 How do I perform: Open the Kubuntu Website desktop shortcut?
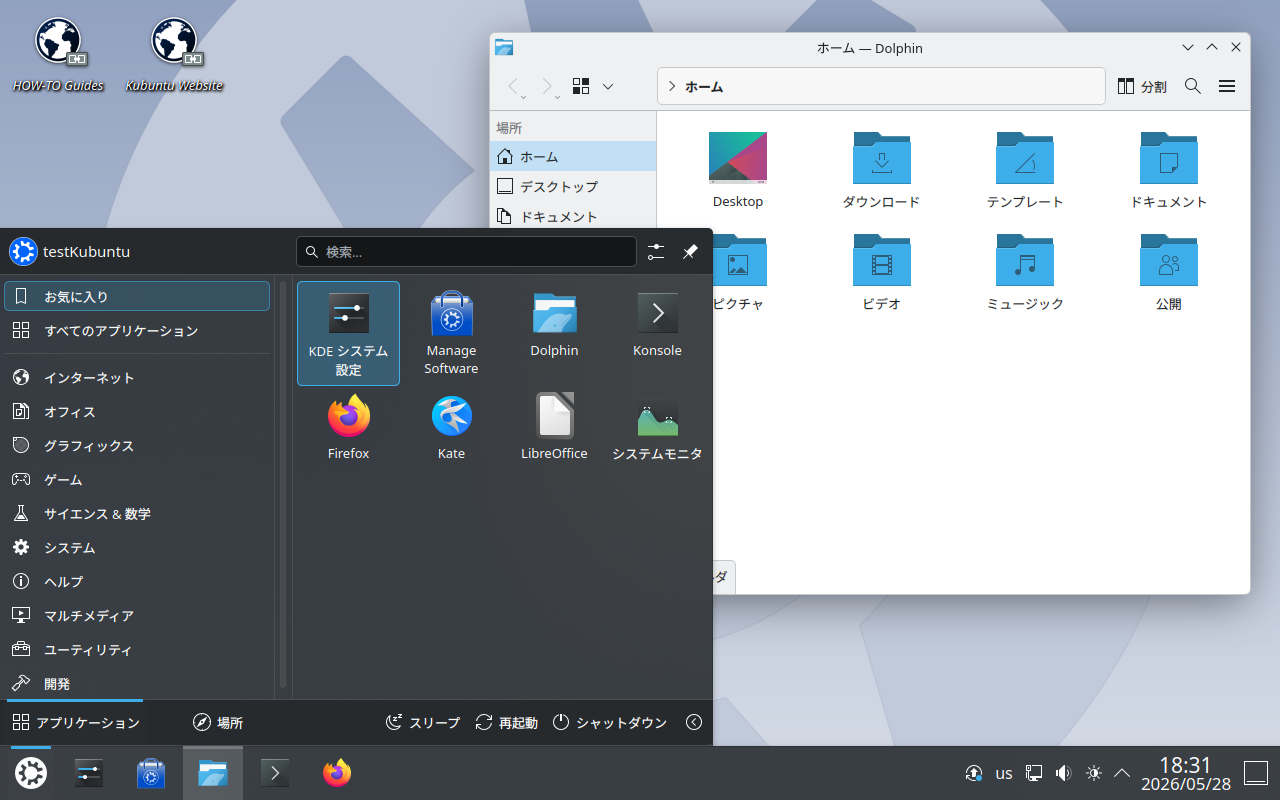(x=174, y=55)
